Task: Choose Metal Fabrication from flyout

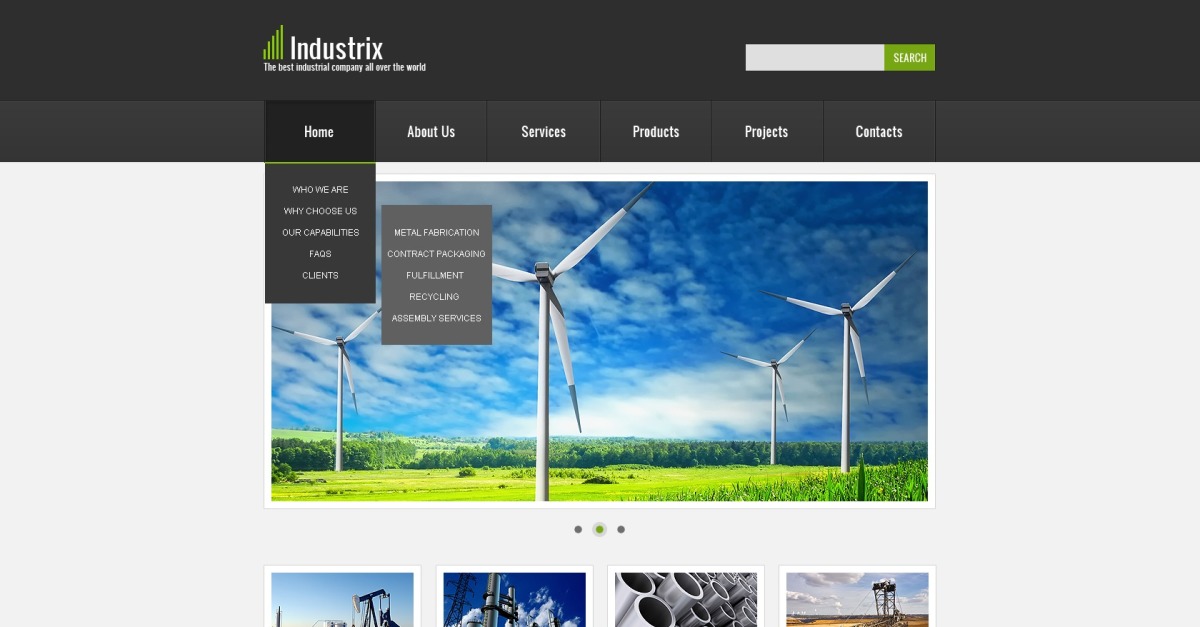Action: coord(436,233)
